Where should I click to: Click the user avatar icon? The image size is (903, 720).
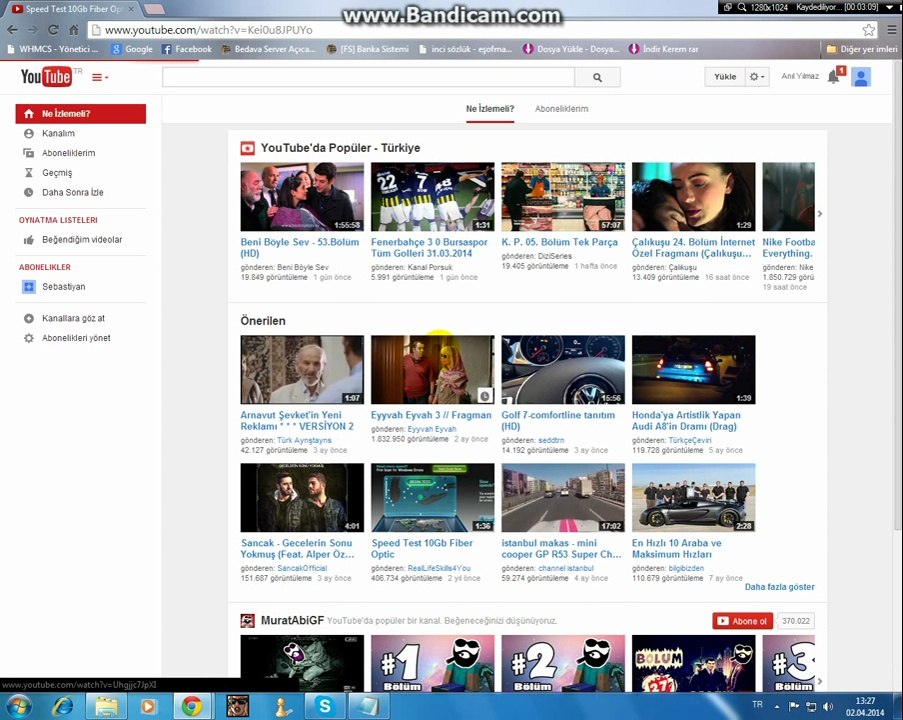coord(861,77)
